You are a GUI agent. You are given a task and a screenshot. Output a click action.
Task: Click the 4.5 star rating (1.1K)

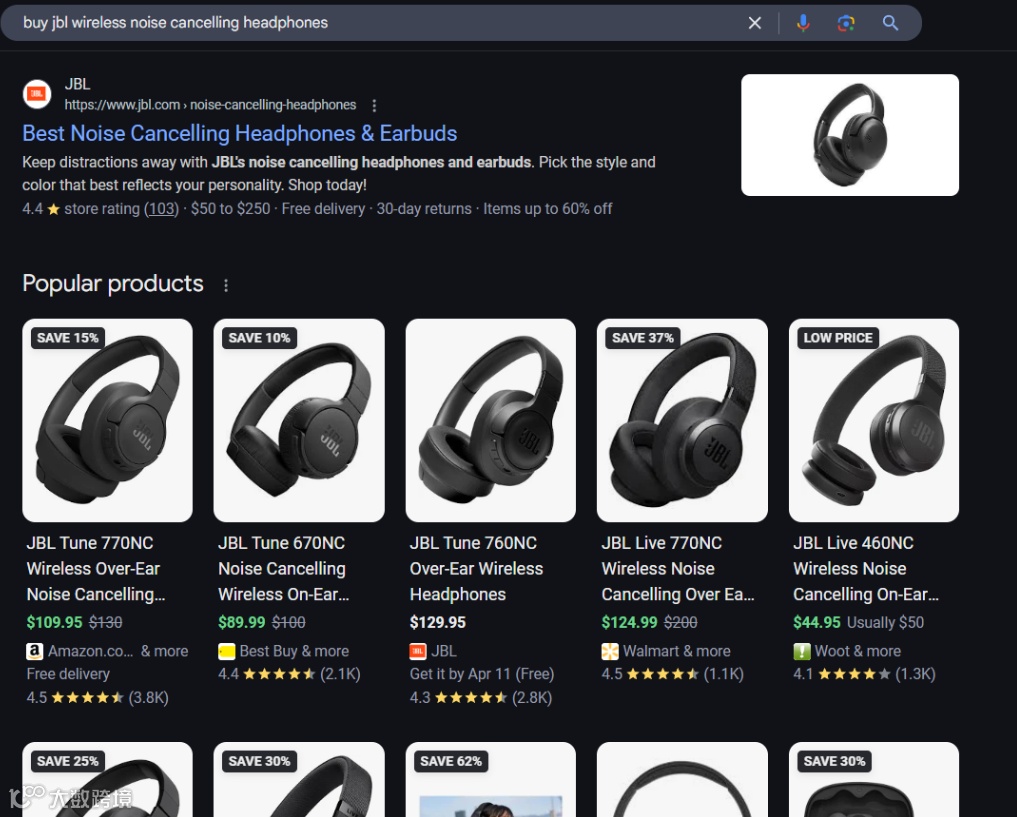pyautogui.click(x=673, y=674)
